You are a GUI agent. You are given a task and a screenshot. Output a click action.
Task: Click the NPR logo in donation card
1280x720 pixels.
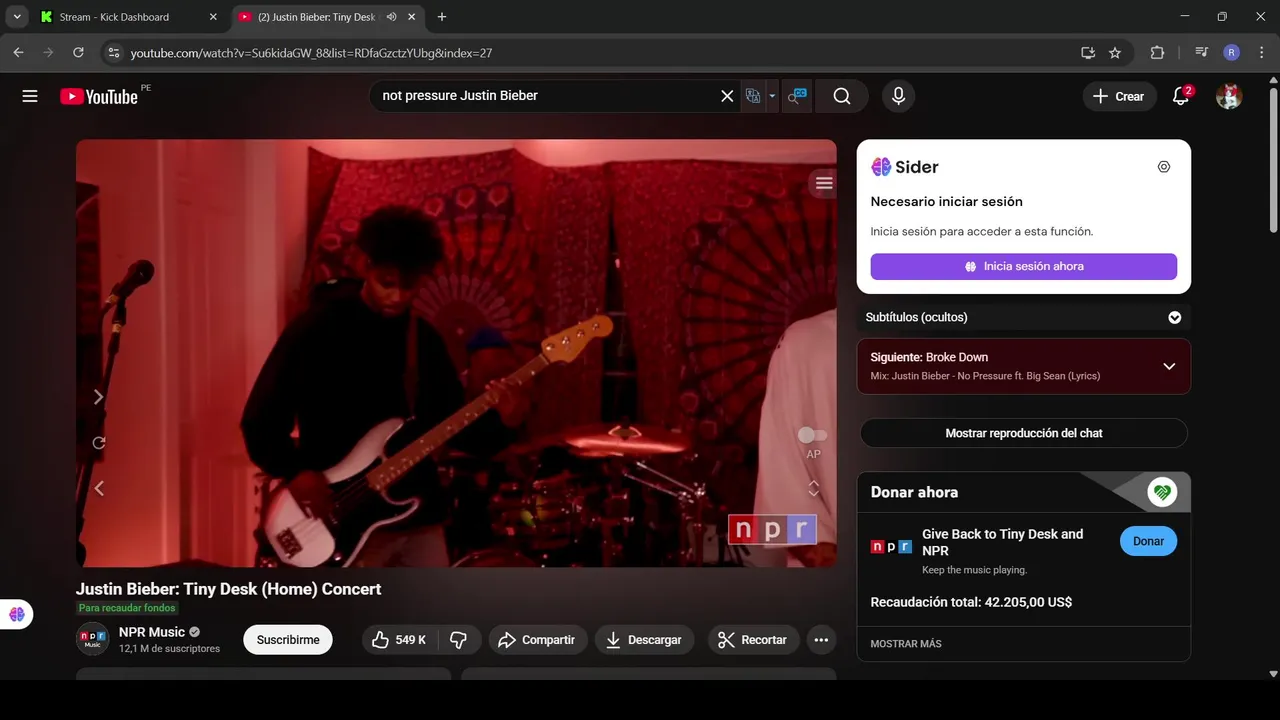point(891,547)
